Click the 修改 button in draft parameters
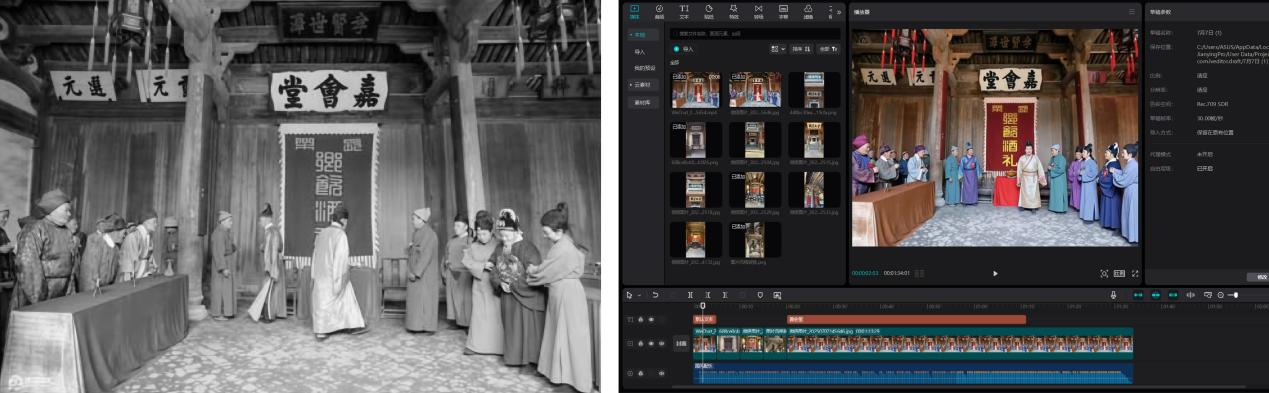1269x393 pixels. 1258,277
